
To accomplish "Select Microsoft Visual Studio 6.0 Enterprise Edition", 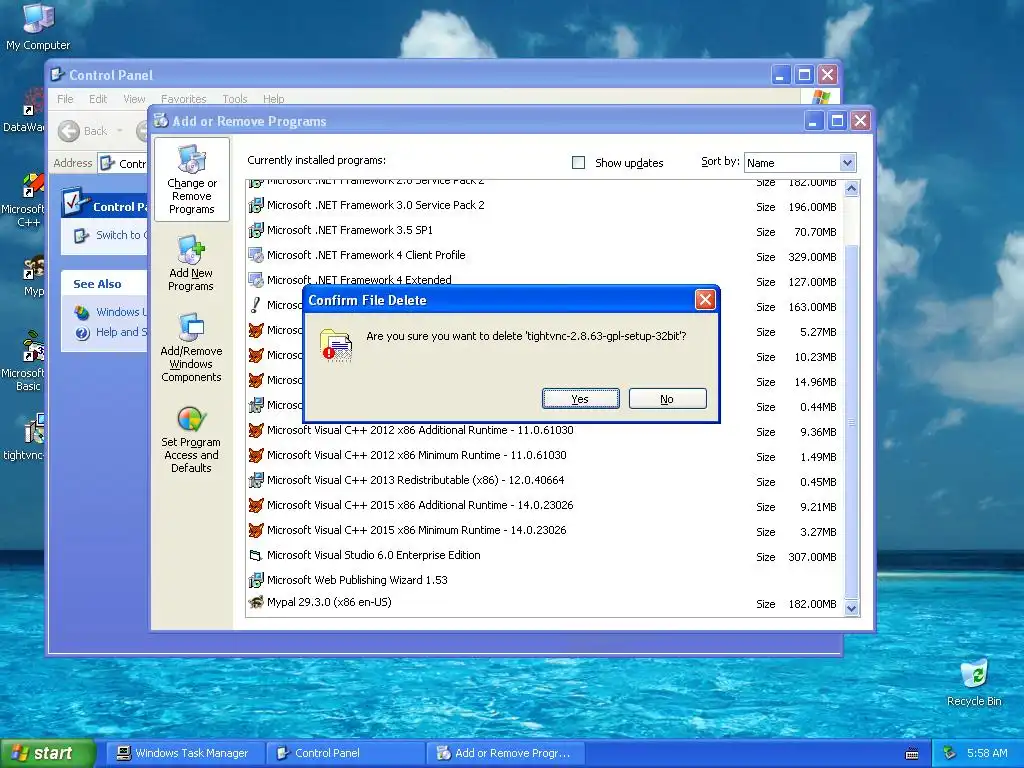I will click(374, 555).
